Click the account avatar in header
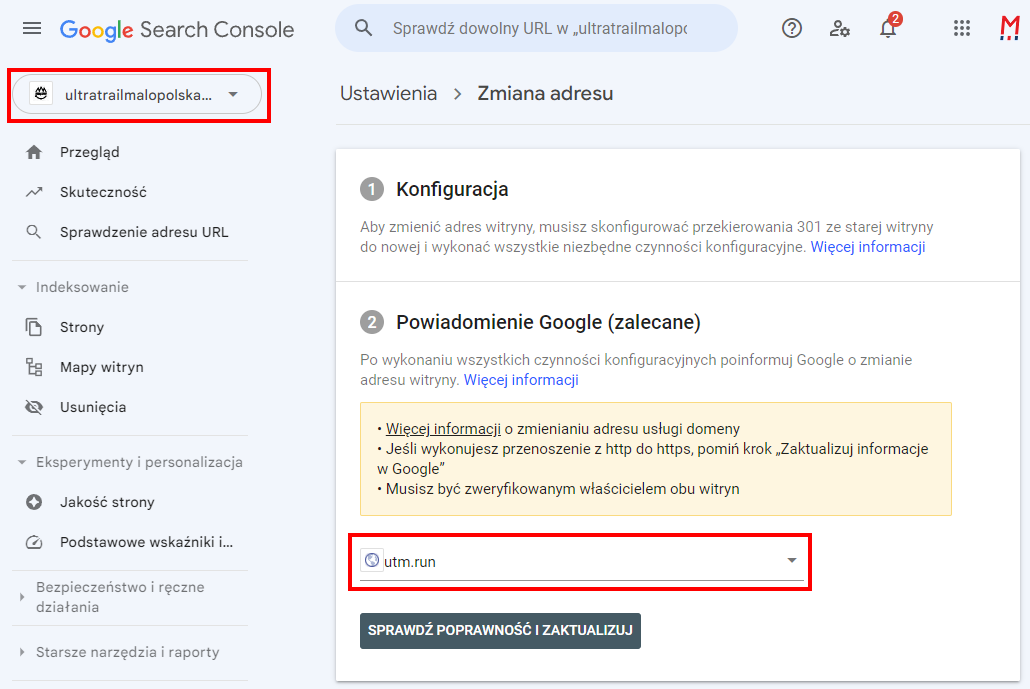 1009,29
